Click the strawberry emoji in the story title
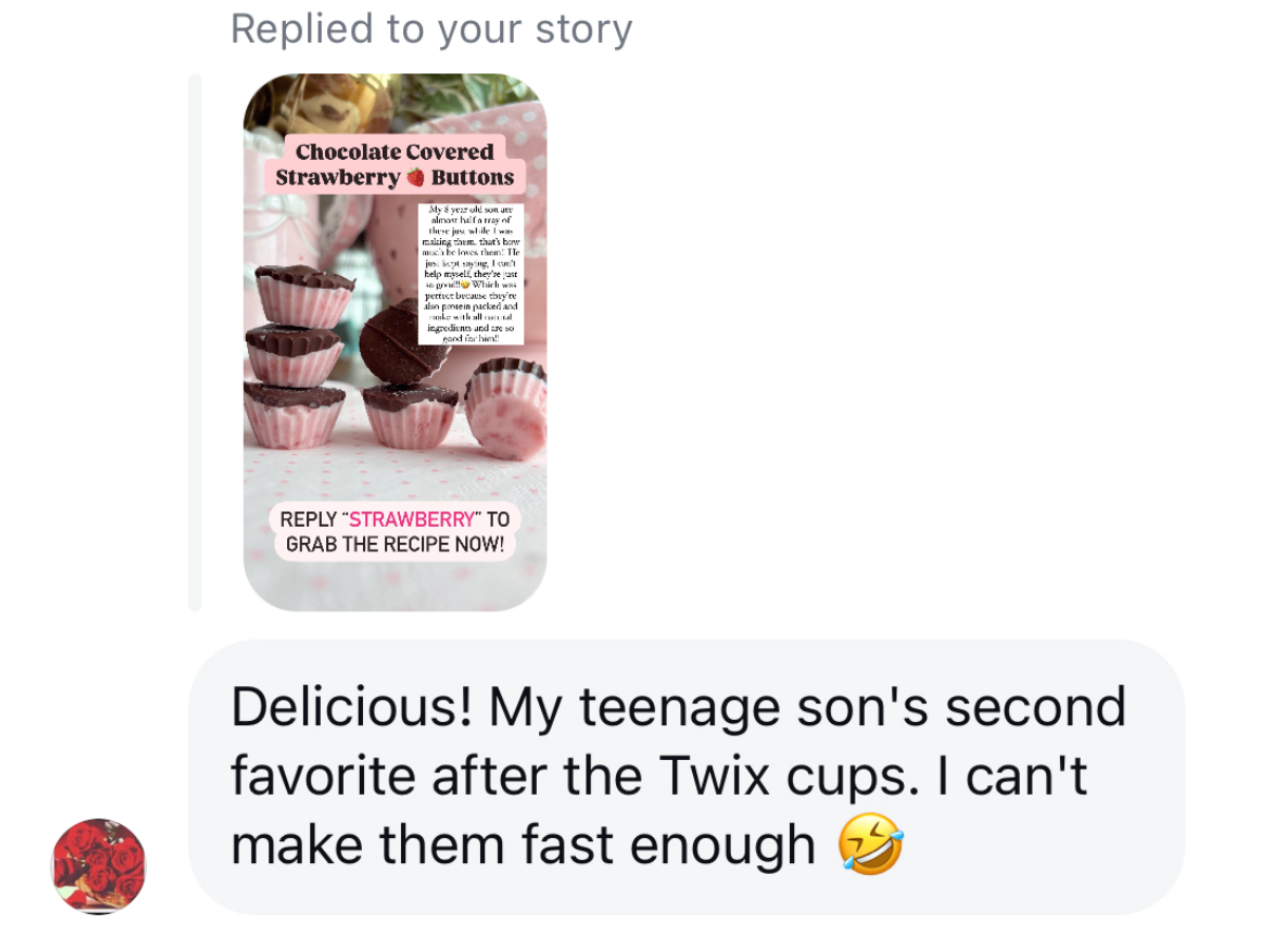 [x=415, y=178]
